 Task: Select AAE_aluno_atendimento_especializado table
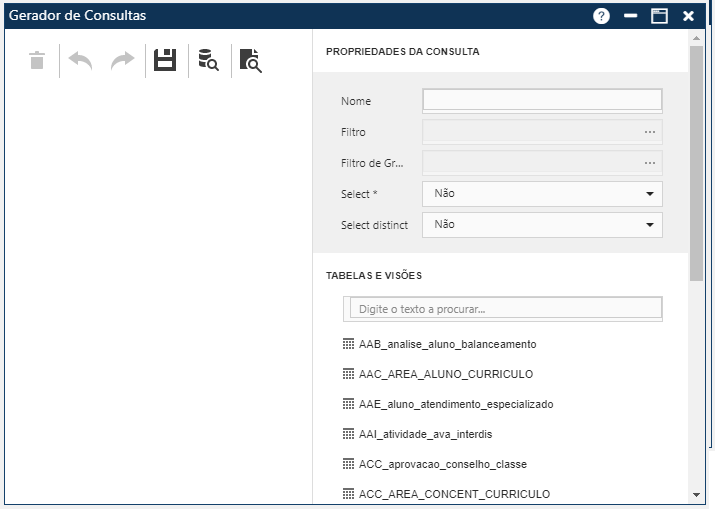pyautogui.click(x=455, y=404)
